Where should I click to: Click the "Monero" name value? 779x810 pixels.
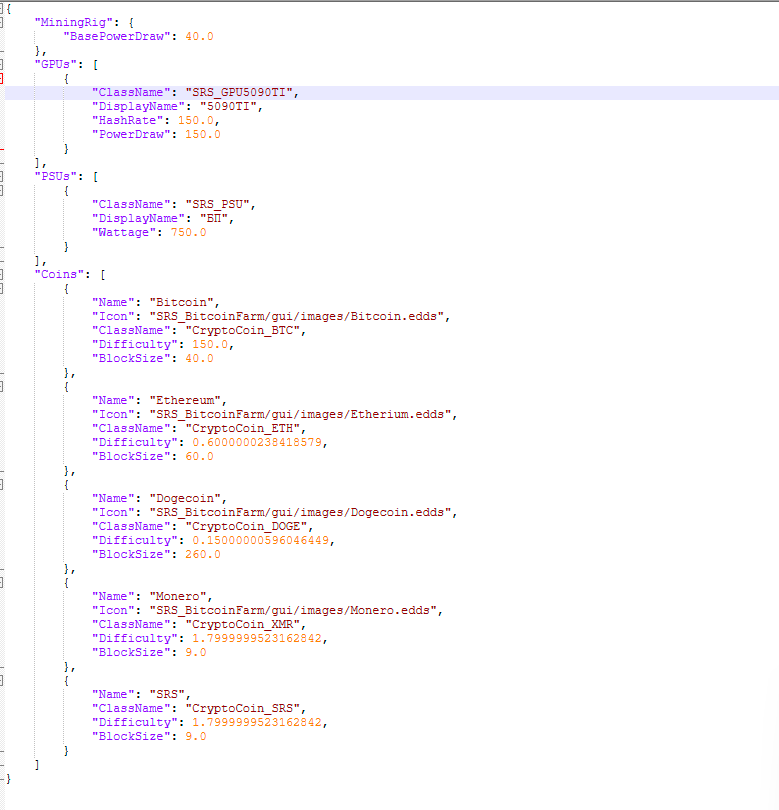(178, 596)
